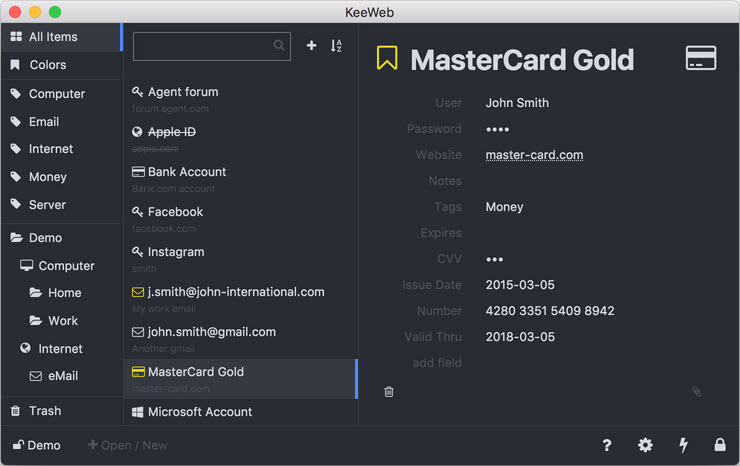Filter by Computer tag

(61, 93)
